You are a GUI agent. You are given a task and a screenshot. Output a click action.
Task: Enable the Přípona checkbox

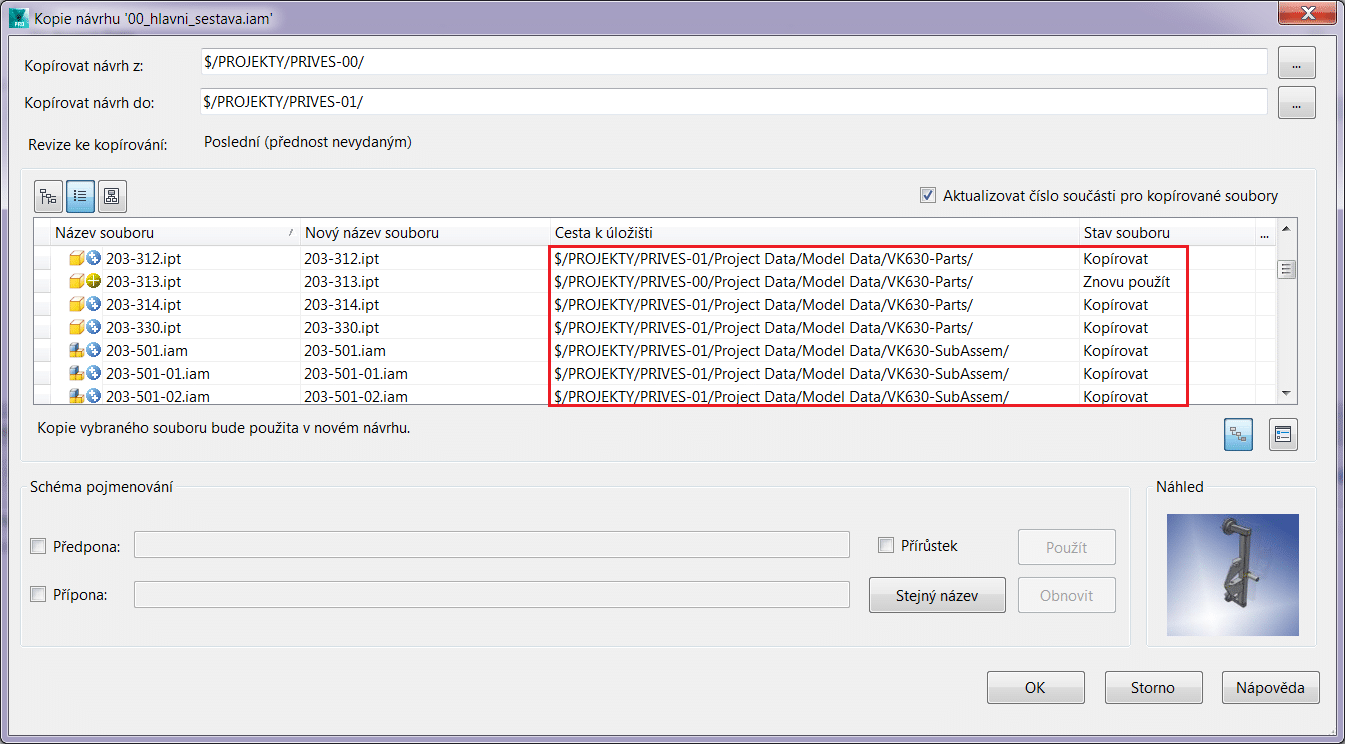38,594
